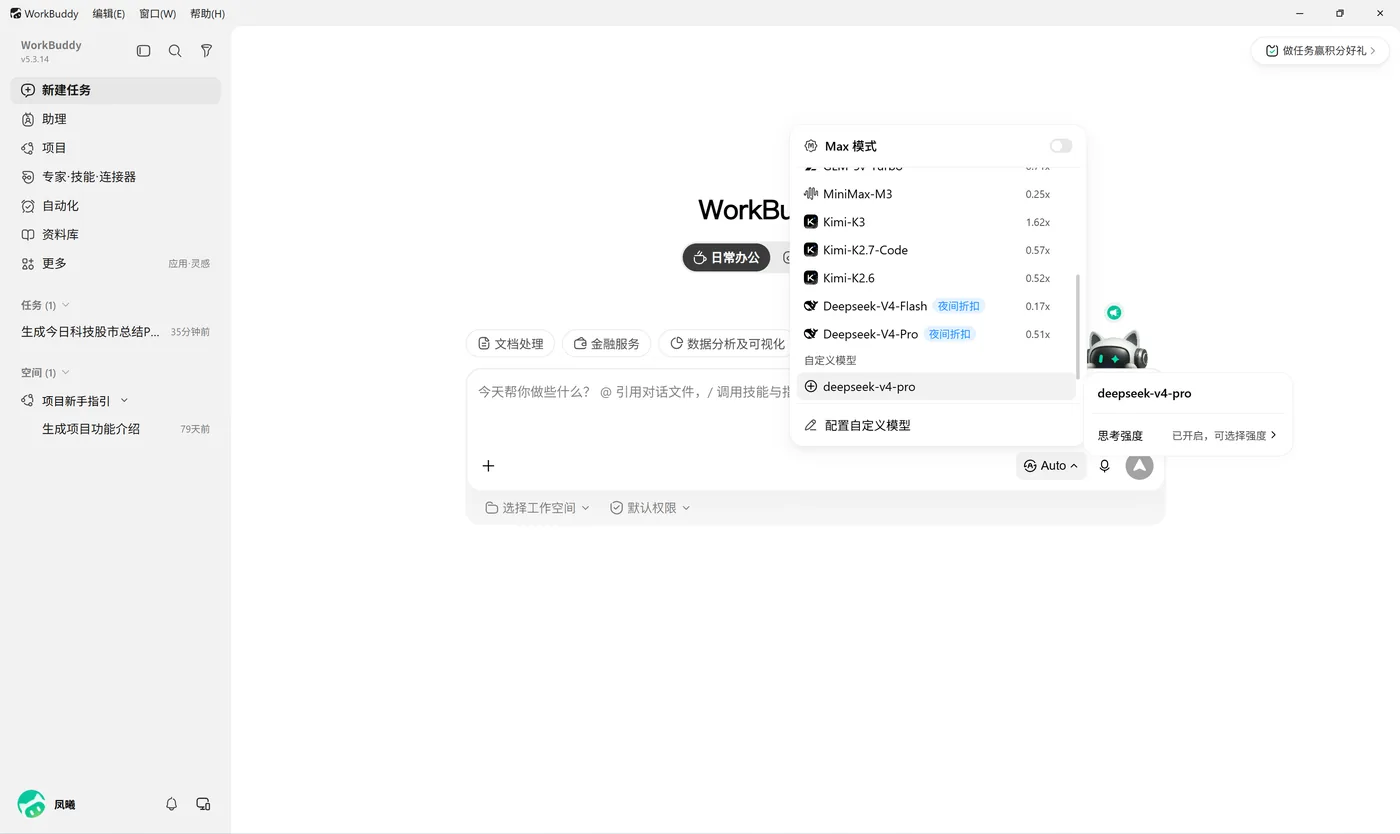Expand 思考强度 options

pyautogui.click(x=1187, y=435)
